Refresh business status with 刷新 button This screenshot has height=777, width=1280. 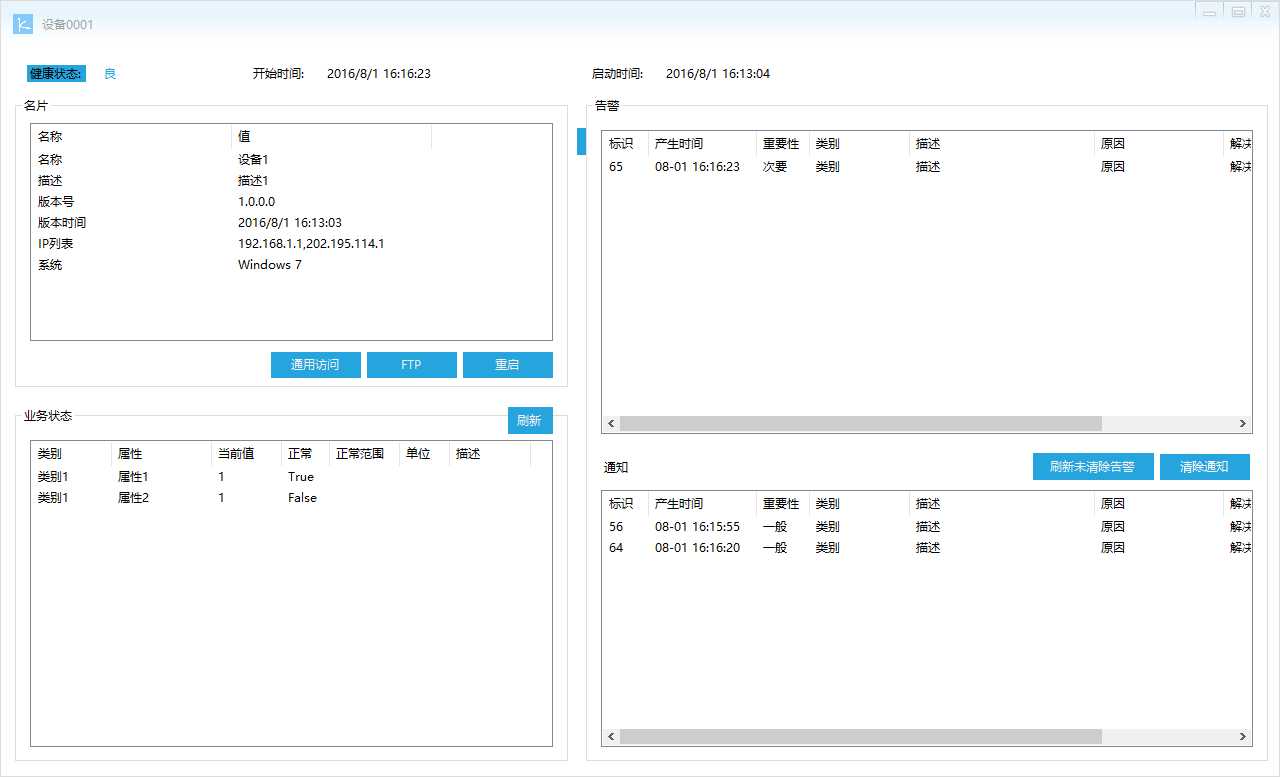(x=529, y=421)
